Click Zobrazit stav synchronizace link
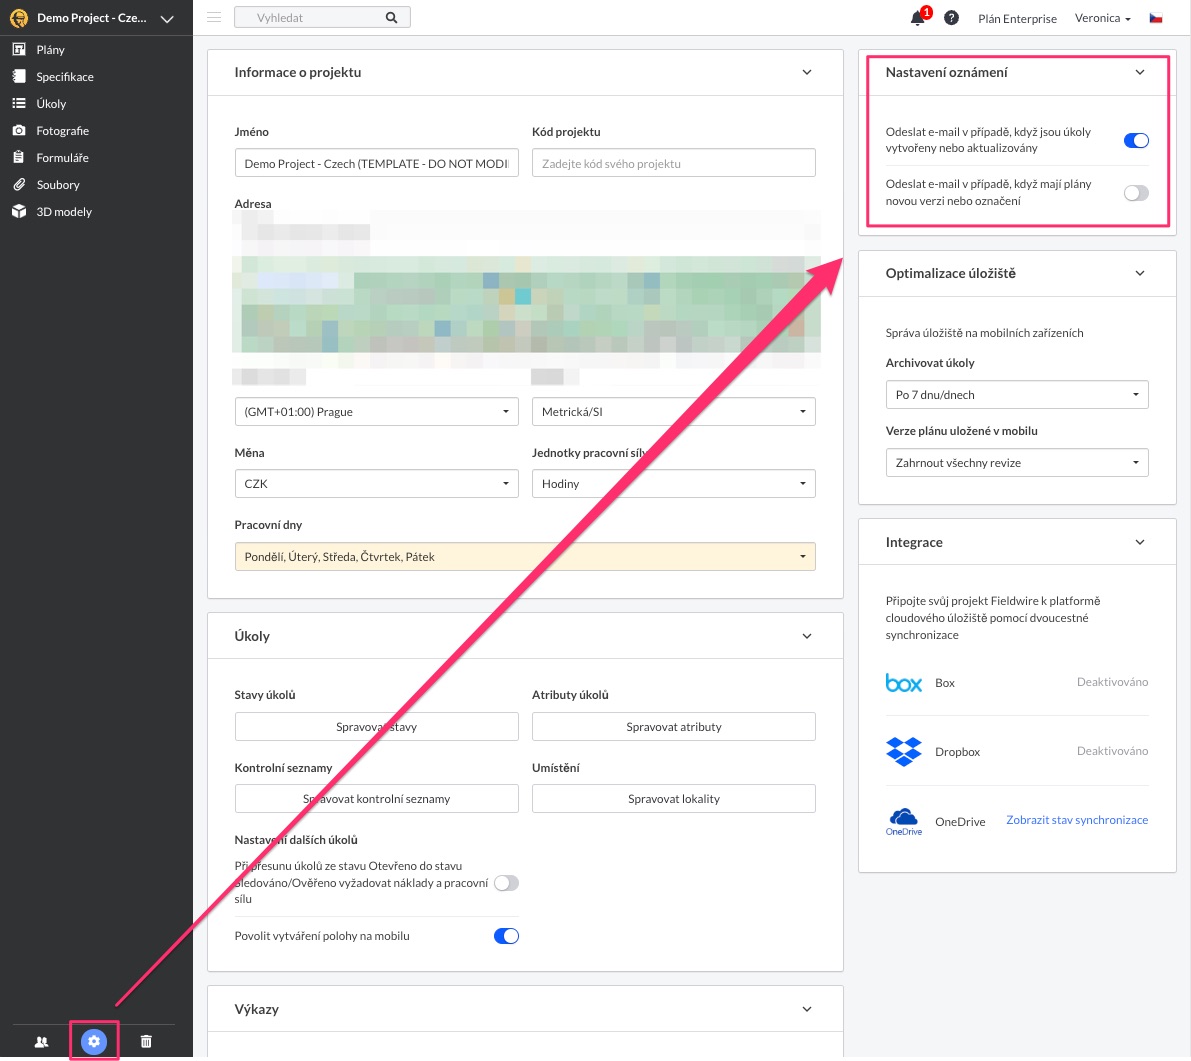Screen dimensions: 1191x1061 [1076, 820]
